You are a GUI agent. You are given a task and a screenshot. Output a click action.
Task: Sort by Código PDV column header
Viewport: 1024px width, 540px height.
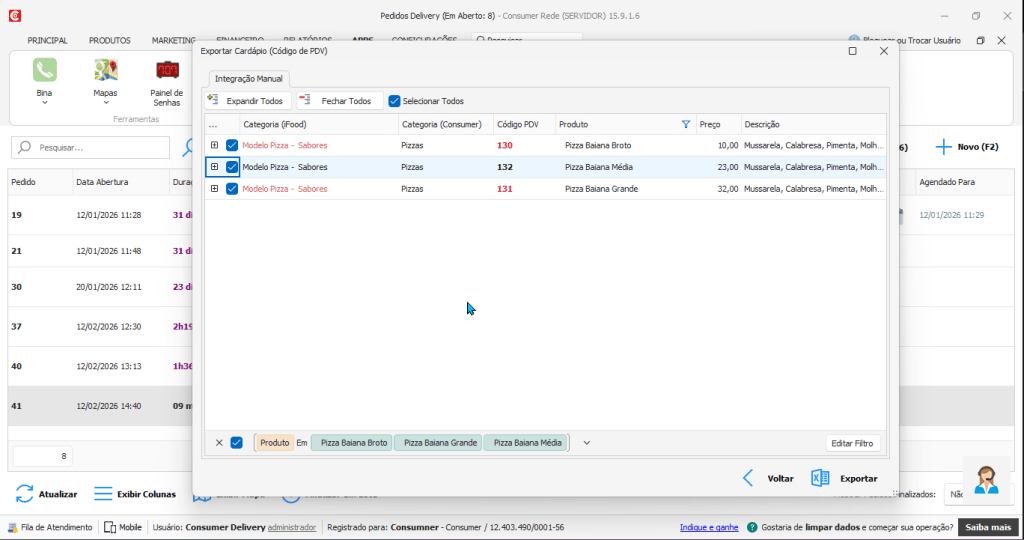point(524,124)
